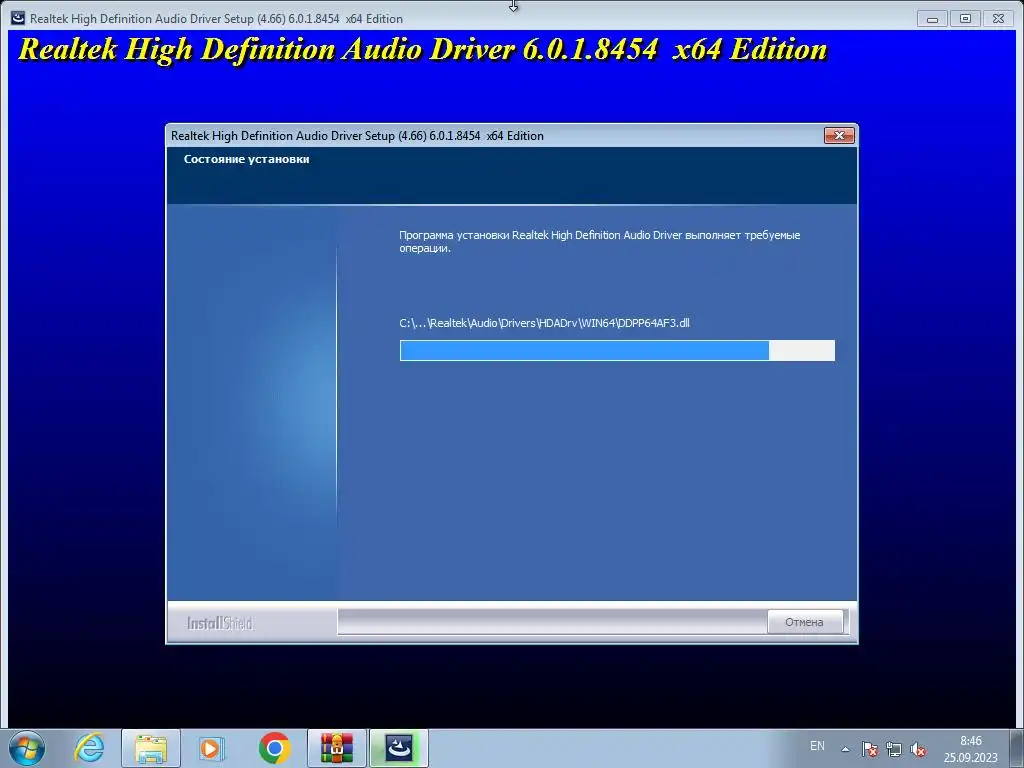Click the DDPP64AF3.dll file path text
This screenshot has height=768, width=1024.
click(x=544, y=323)
